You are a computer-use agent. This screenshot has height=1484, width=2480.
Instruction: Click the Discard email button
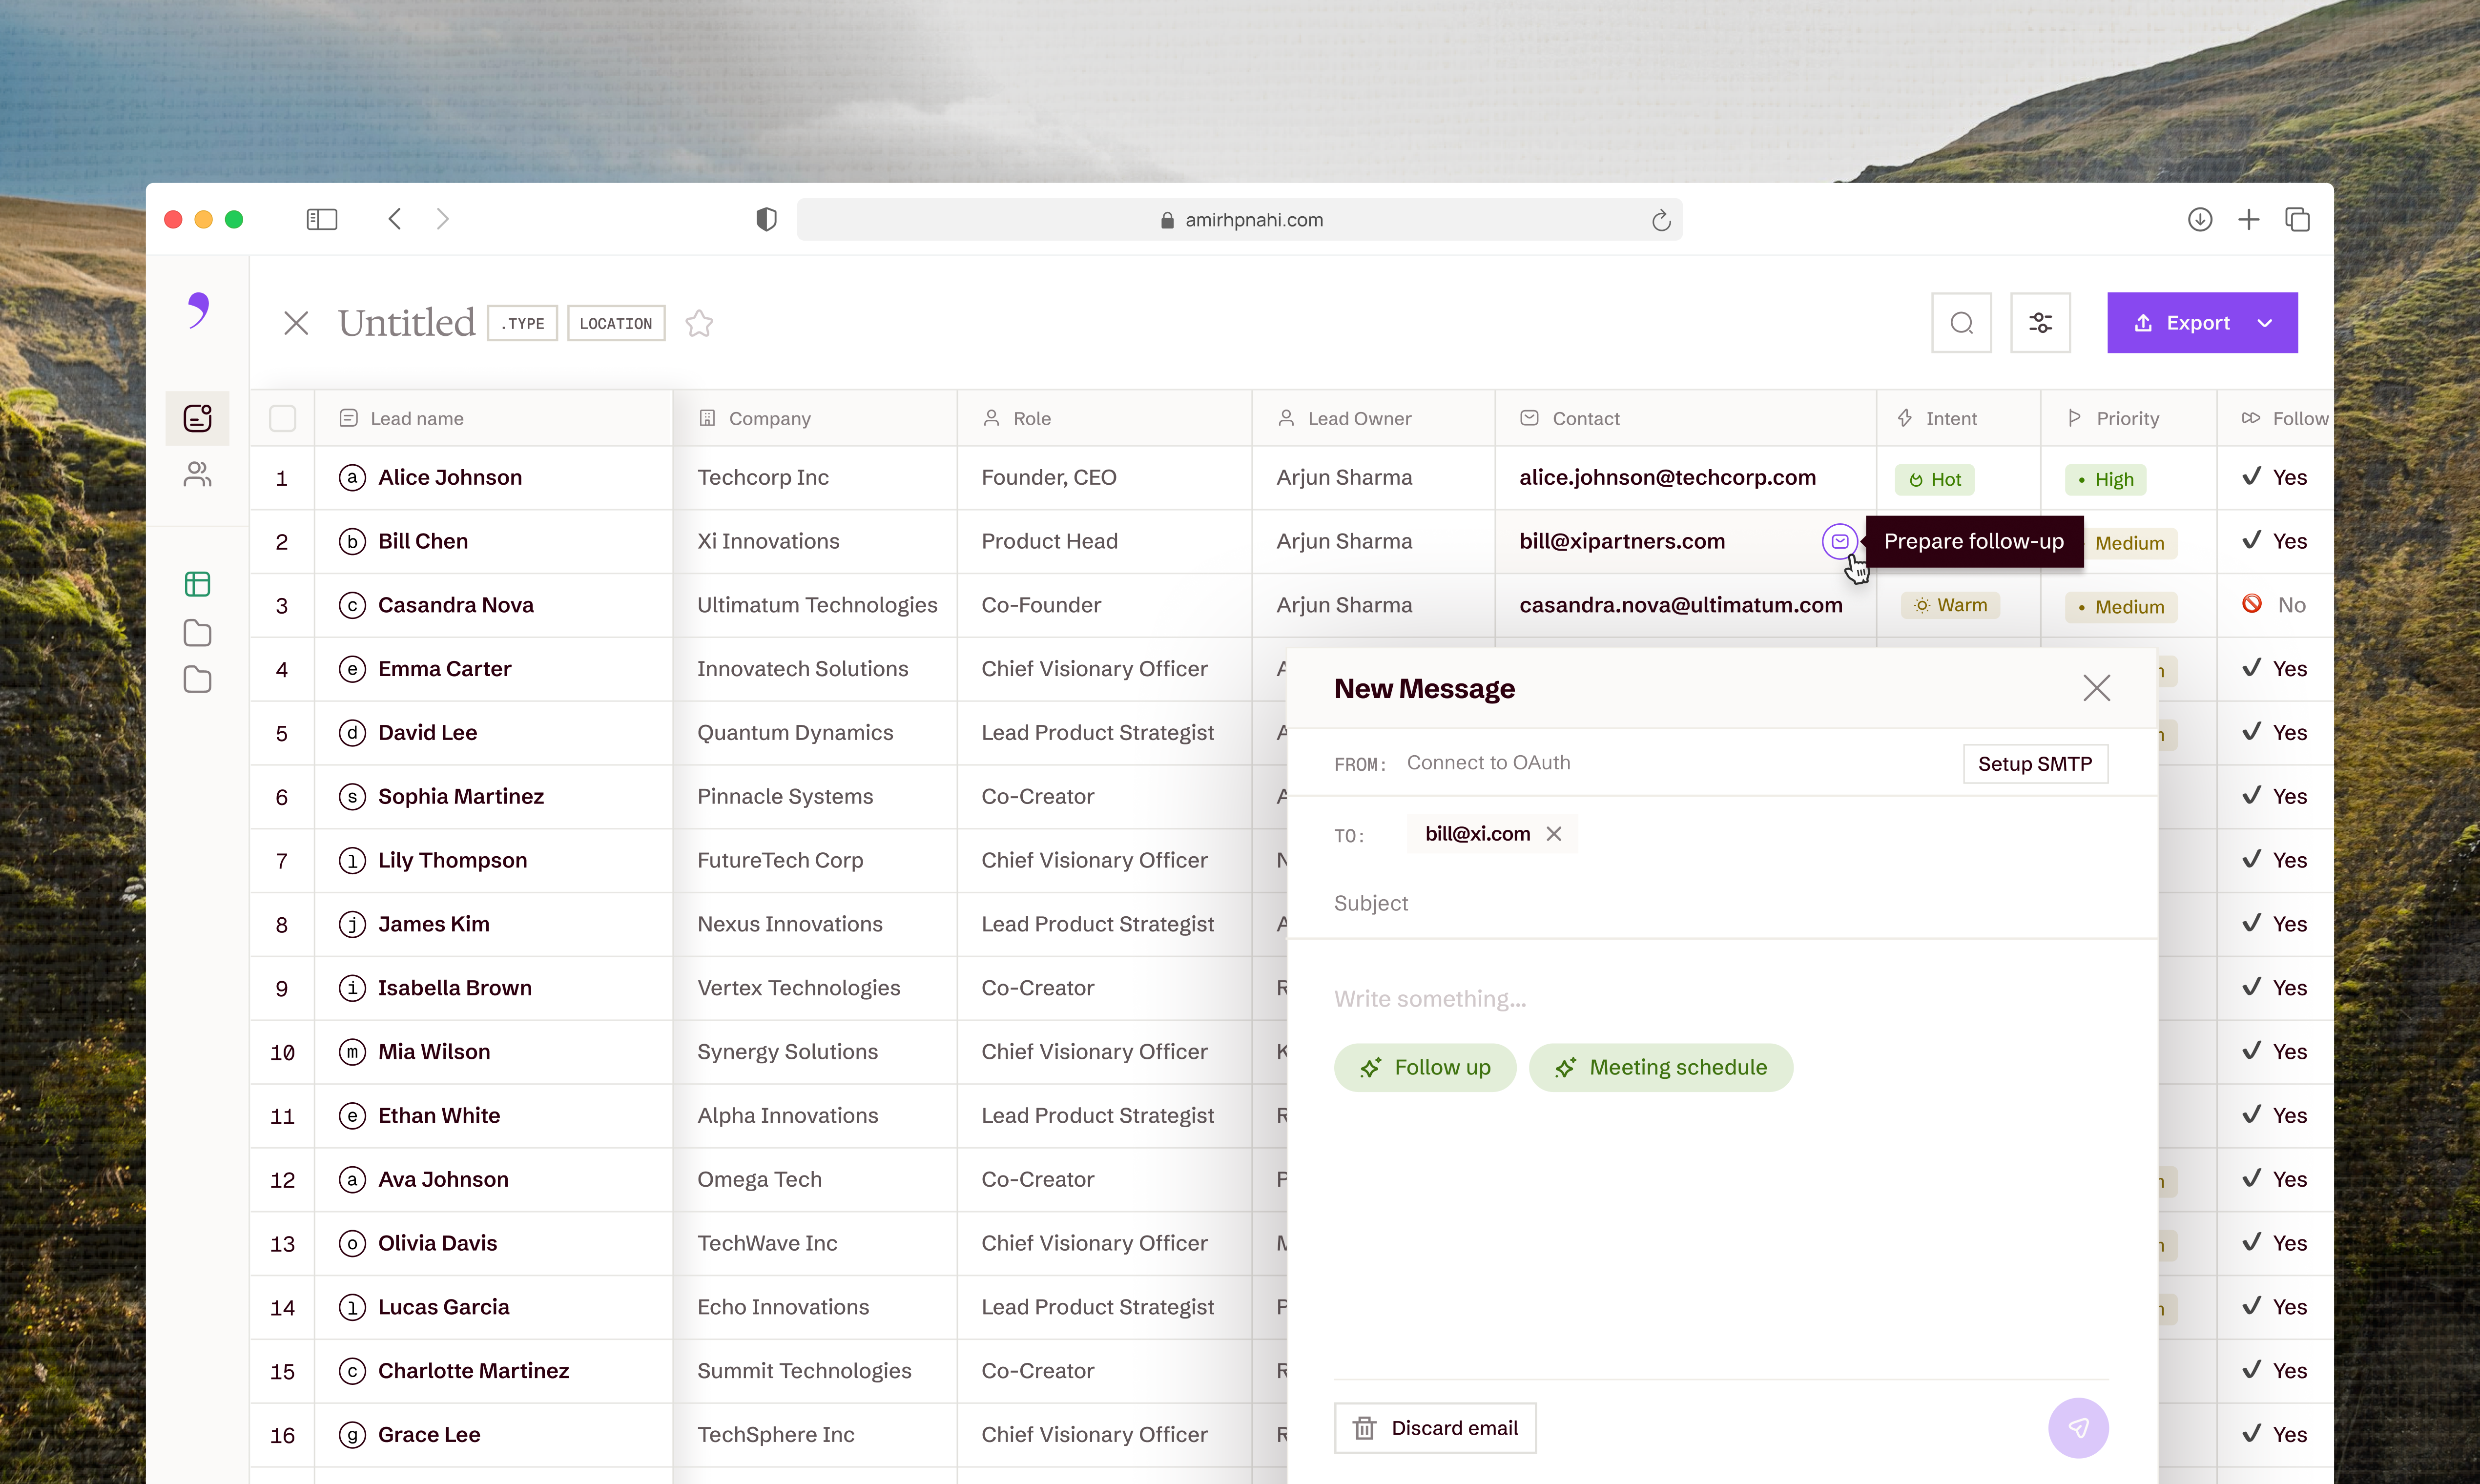point(1434,1428)
